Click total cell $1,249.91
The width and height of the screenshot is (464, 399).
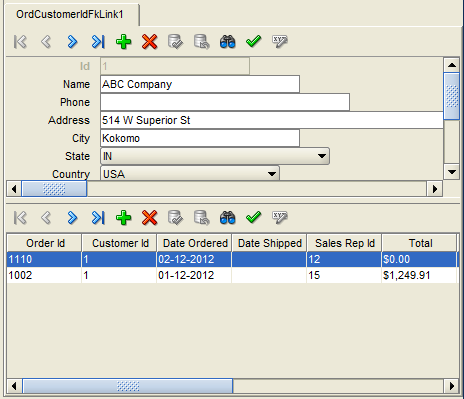419,275
